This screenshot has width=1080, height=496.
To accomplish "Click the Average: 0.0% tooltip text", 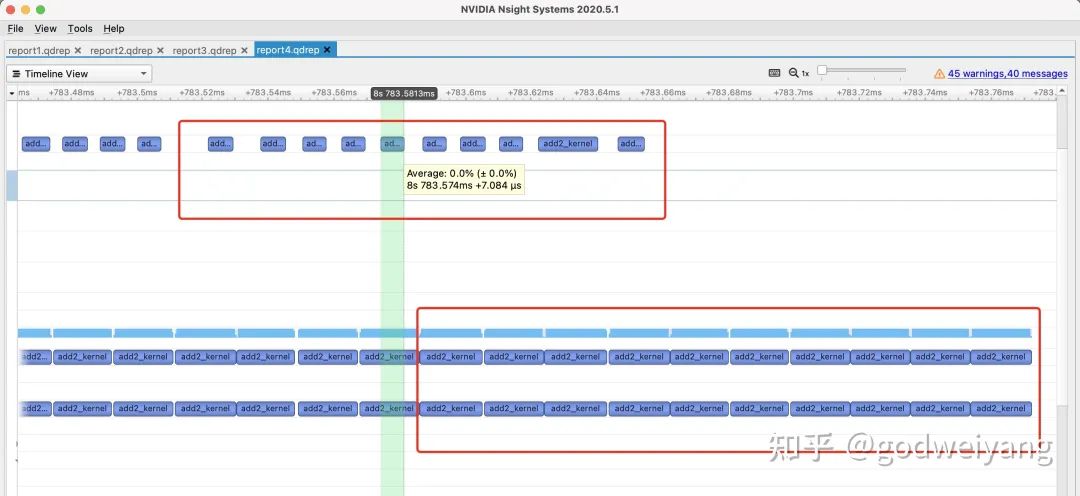I will [461, 174].
